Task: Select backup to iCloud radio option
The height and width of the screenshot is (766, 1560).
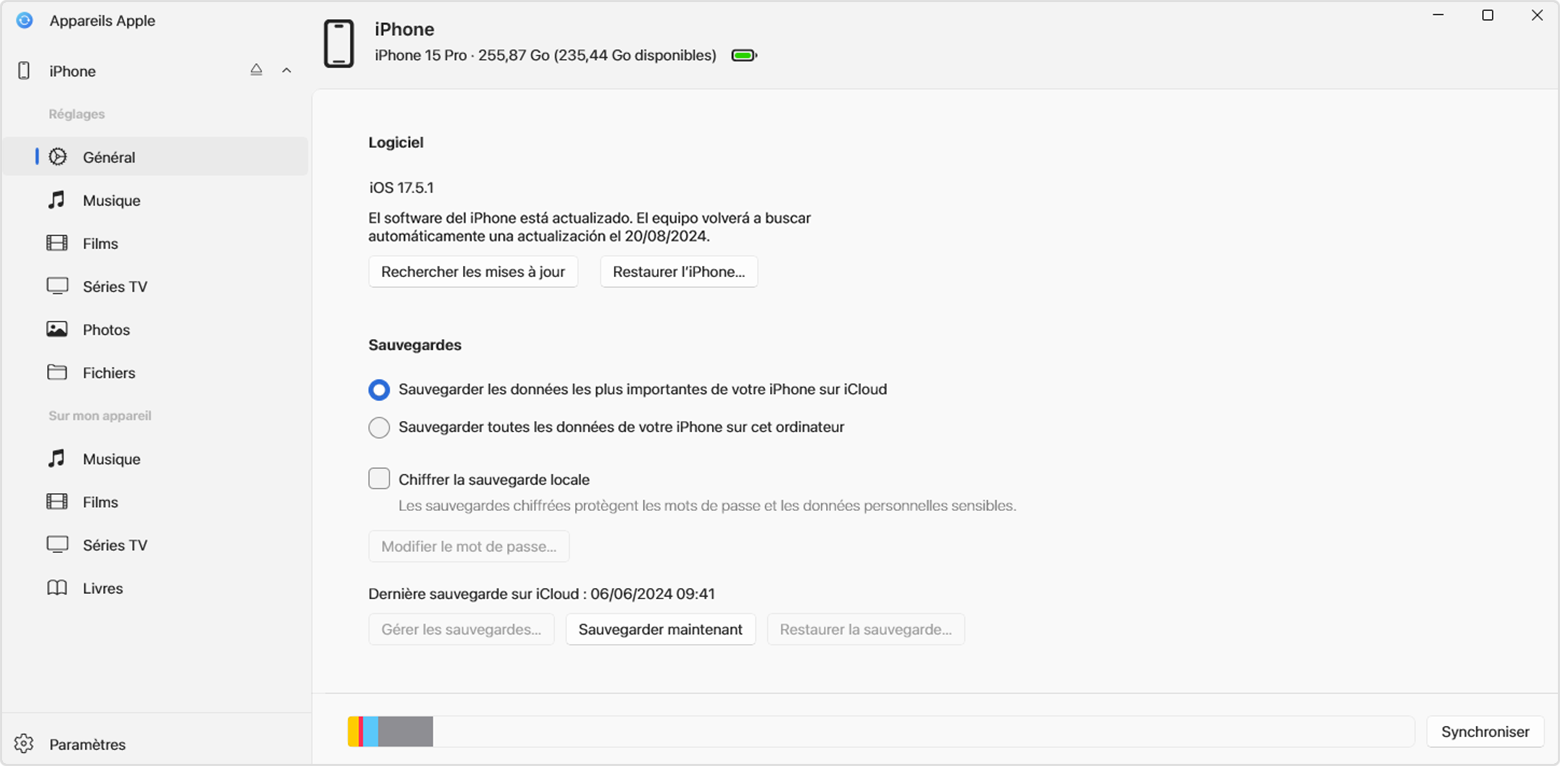Action: tap(379, 389)
